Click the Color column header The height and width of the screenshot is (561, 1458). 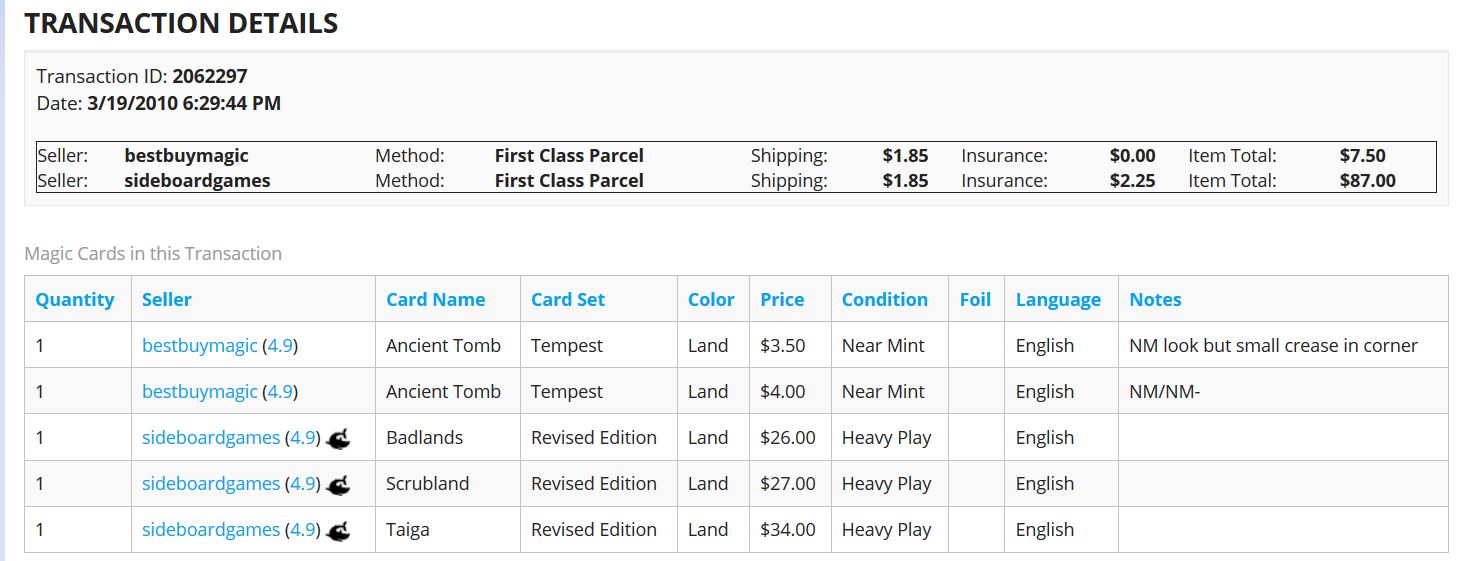[710, 299]
